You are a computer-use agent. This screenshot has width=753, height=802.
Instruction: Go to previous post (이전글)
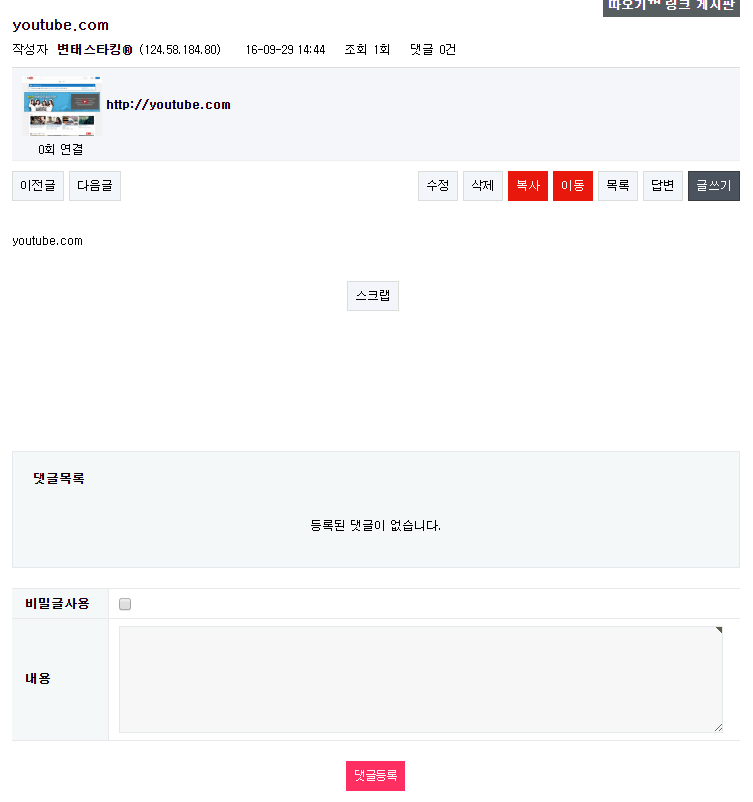click(38, 186)
